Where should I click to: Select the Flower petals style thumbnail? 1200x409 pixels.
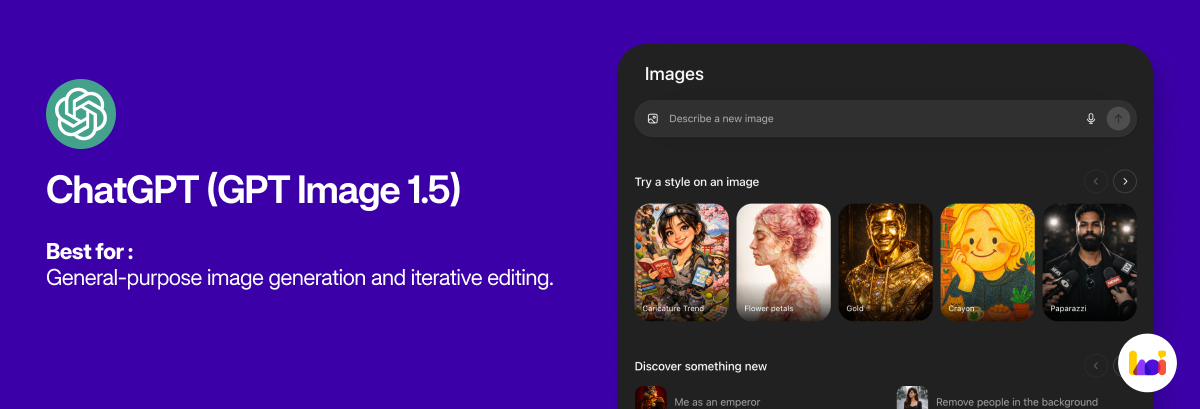[784, 262]
